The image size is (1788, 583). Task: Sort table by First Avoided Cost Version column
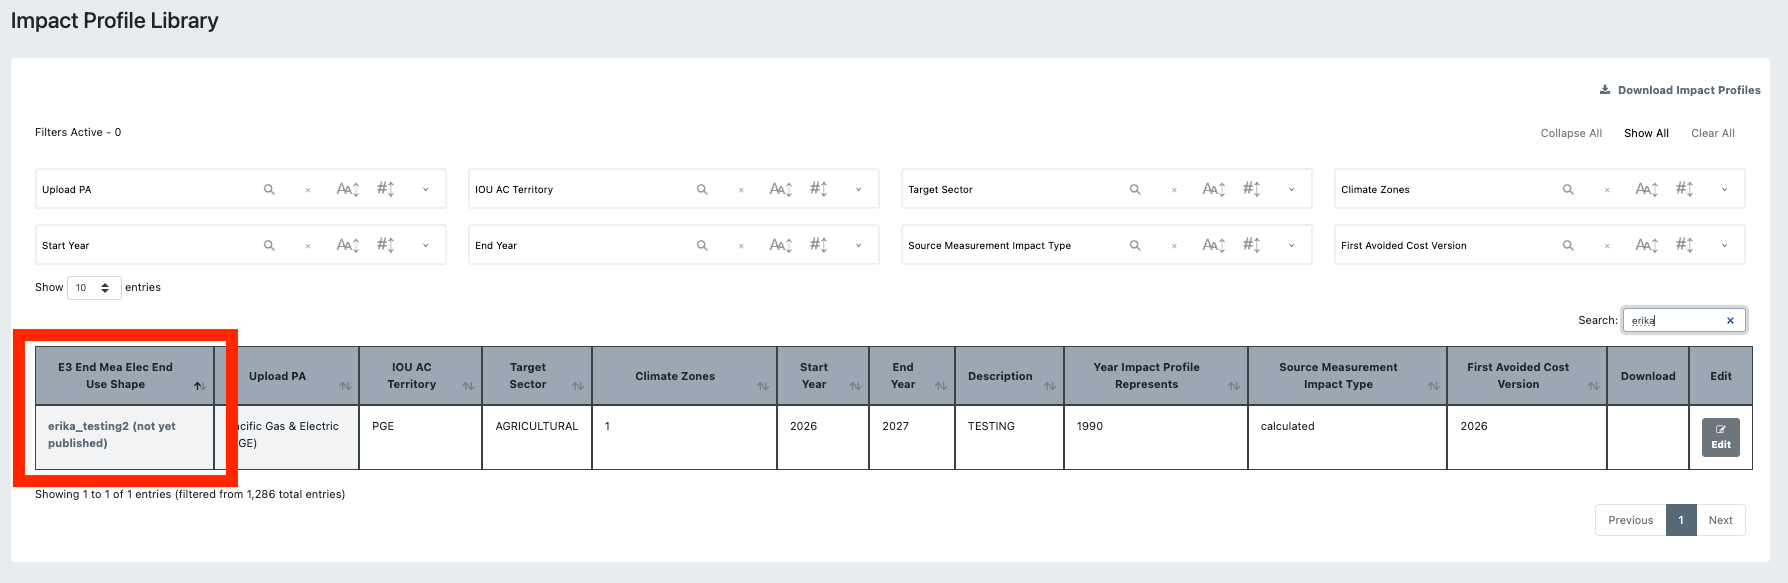point(1527,376)
